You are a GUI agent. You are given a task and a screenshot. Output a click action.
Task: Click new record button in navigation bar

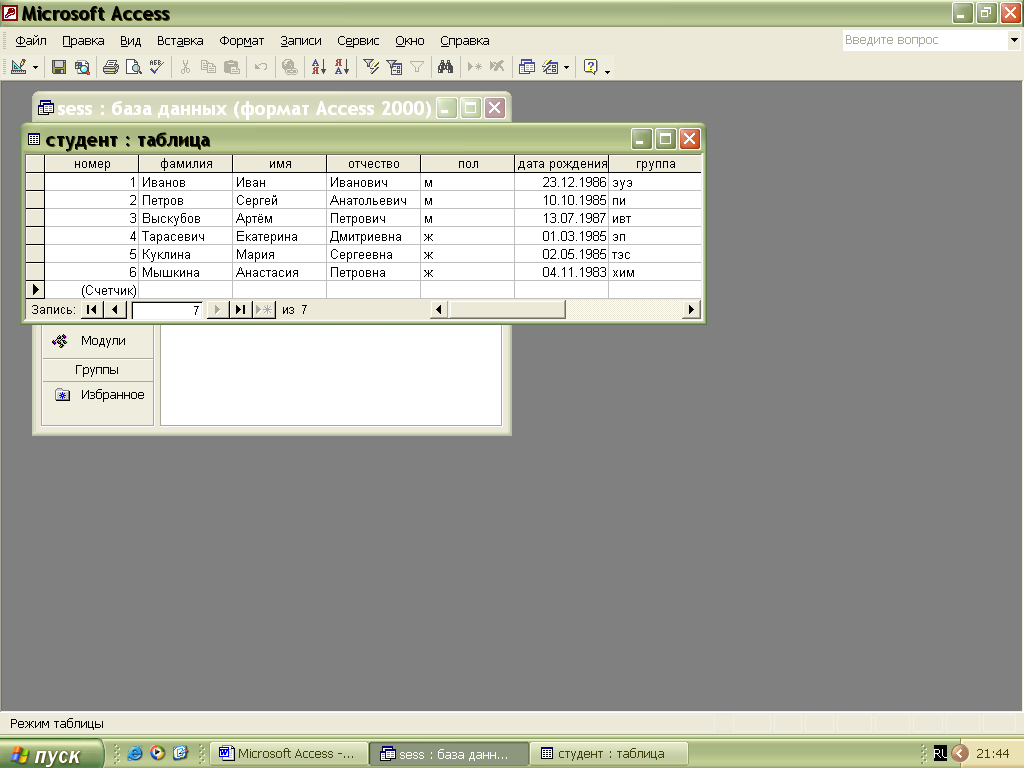point(264,310)
